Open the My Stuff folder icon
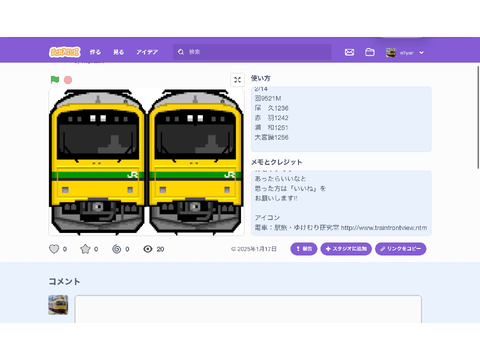Image resolution: width=480 pixels, height=360 pixels. (370, 52)
